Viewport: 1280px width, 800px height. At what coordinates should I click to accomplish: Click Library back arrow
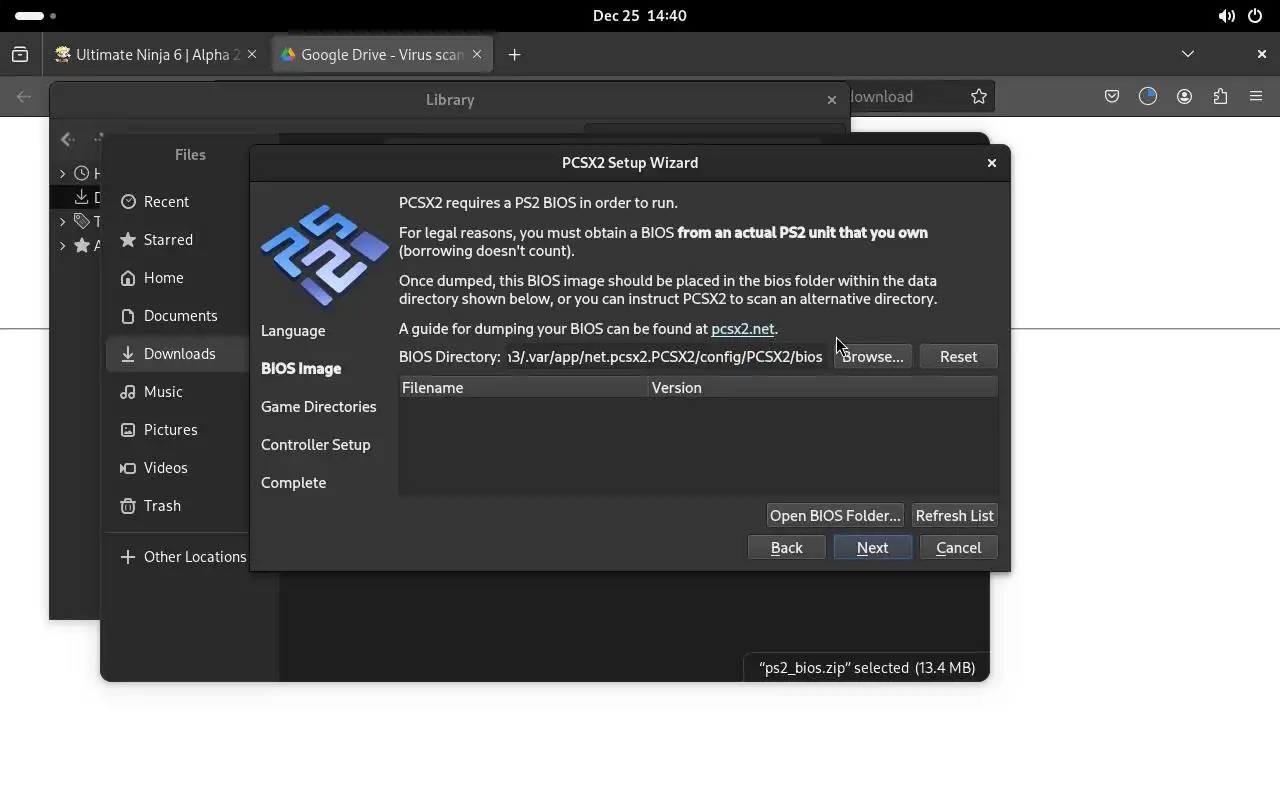coord(67,139)
